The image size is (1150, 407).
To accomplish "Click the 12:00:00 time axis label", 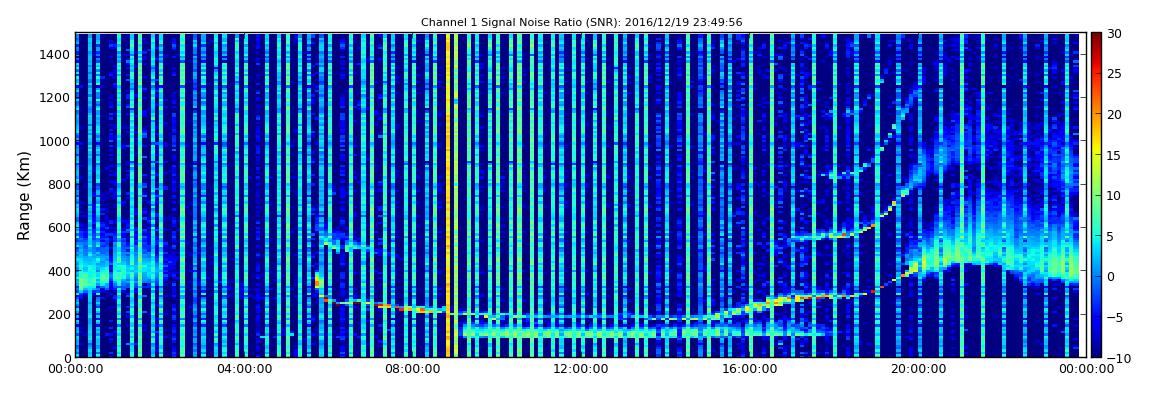I will (579, 370).
